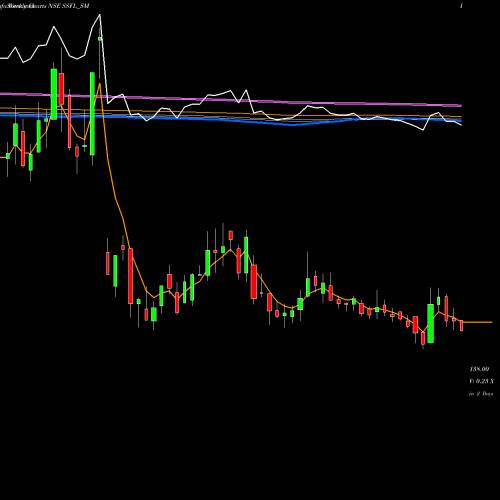Click the 0.23 volume value label

(482, 381)
